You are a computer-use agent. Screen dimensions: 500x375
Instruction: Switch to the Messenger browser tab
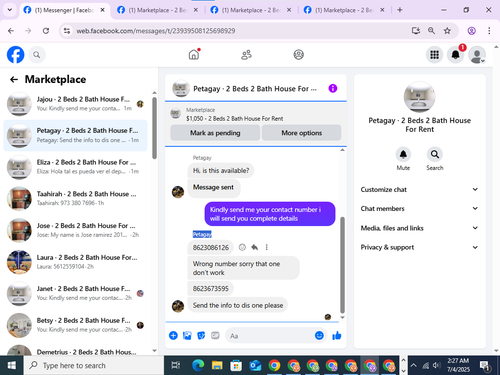64,10
